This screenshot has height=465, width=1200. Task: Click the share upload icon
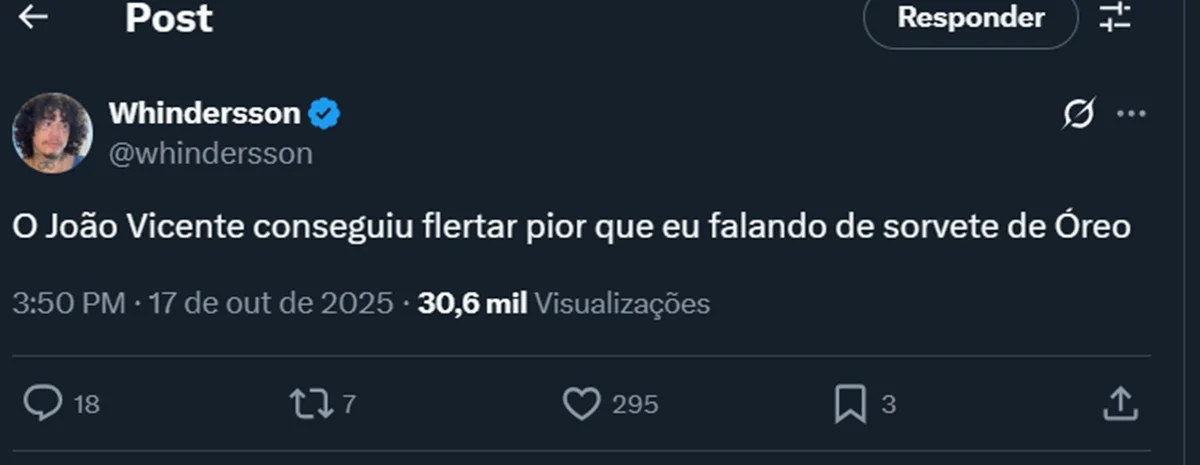coord(1120,403)
